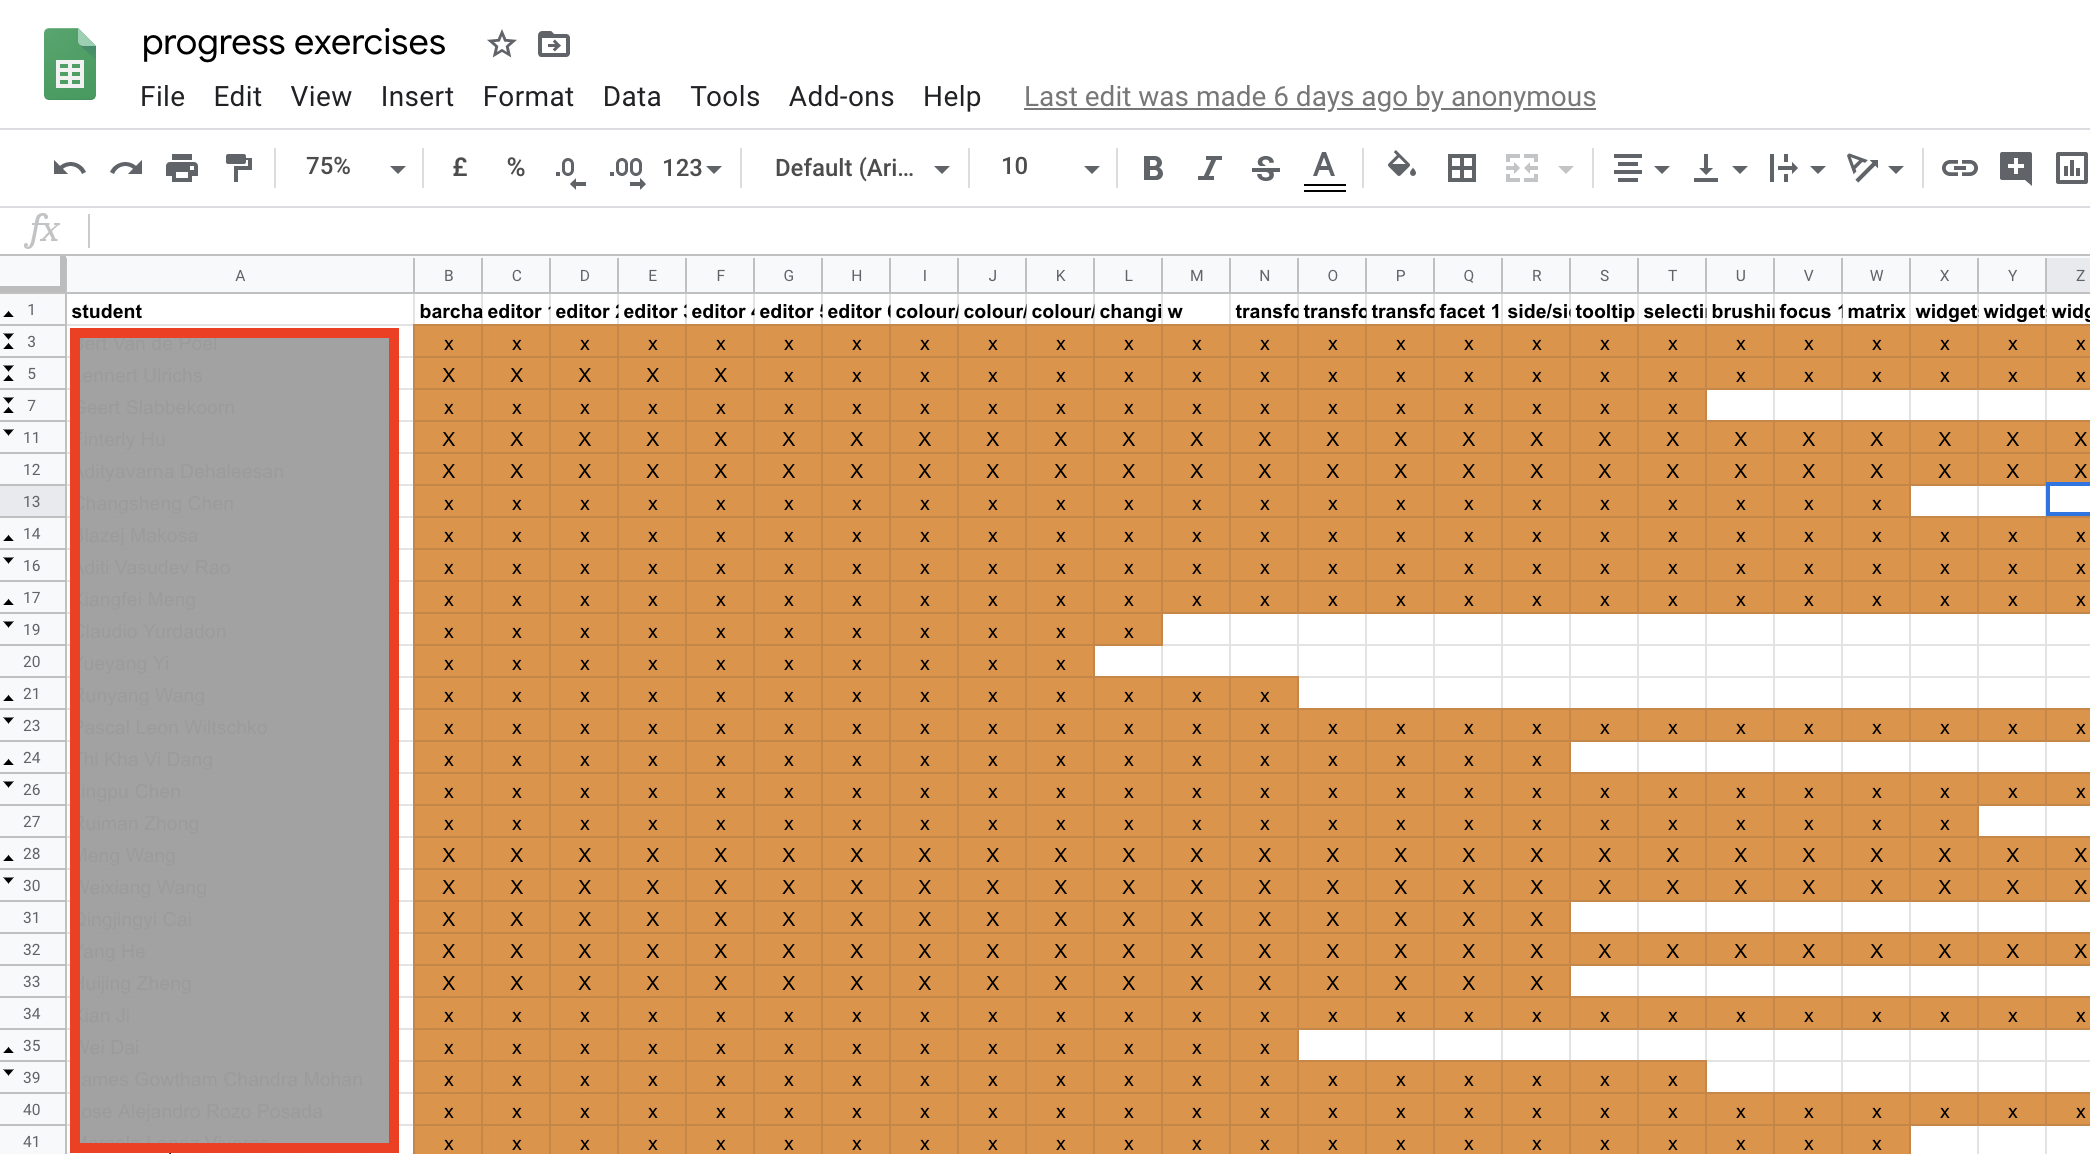Activate the Paint format tool
This screenshot has width=2090, height=1154.
[x=239, y=168]
